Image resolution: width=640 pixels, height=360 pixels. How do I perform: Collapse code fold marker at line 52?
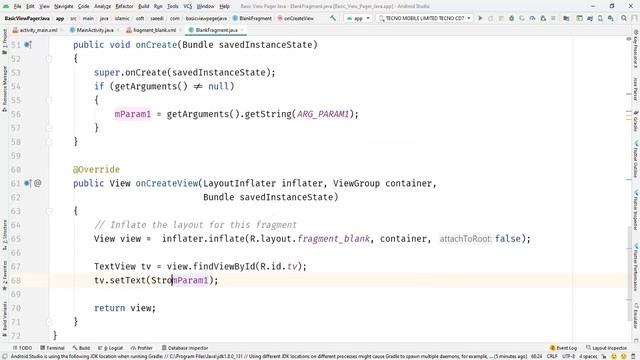pyautogui.click(x=49, y=59)
